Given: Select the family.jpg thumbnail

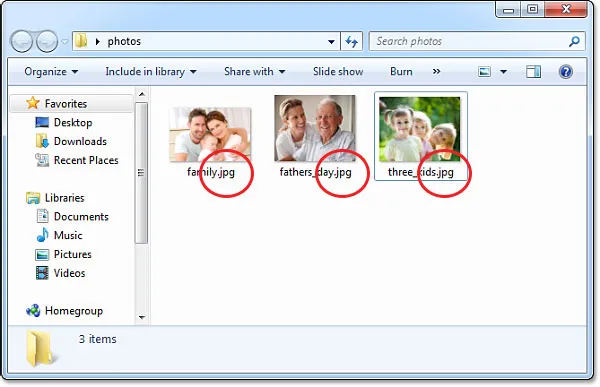Looking at the screenshot, I should pos(210,134).
